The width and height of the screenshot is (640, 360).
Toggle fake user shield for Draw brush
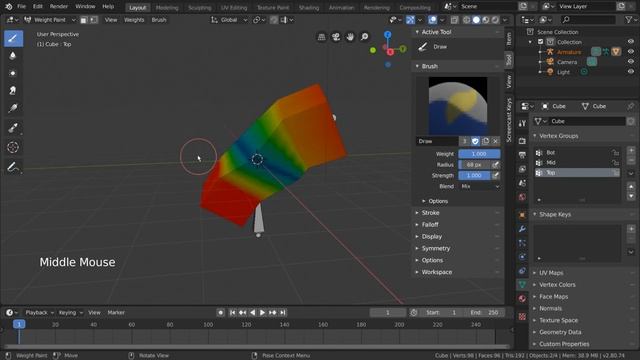pyautogui.click(x=475, y=141)
